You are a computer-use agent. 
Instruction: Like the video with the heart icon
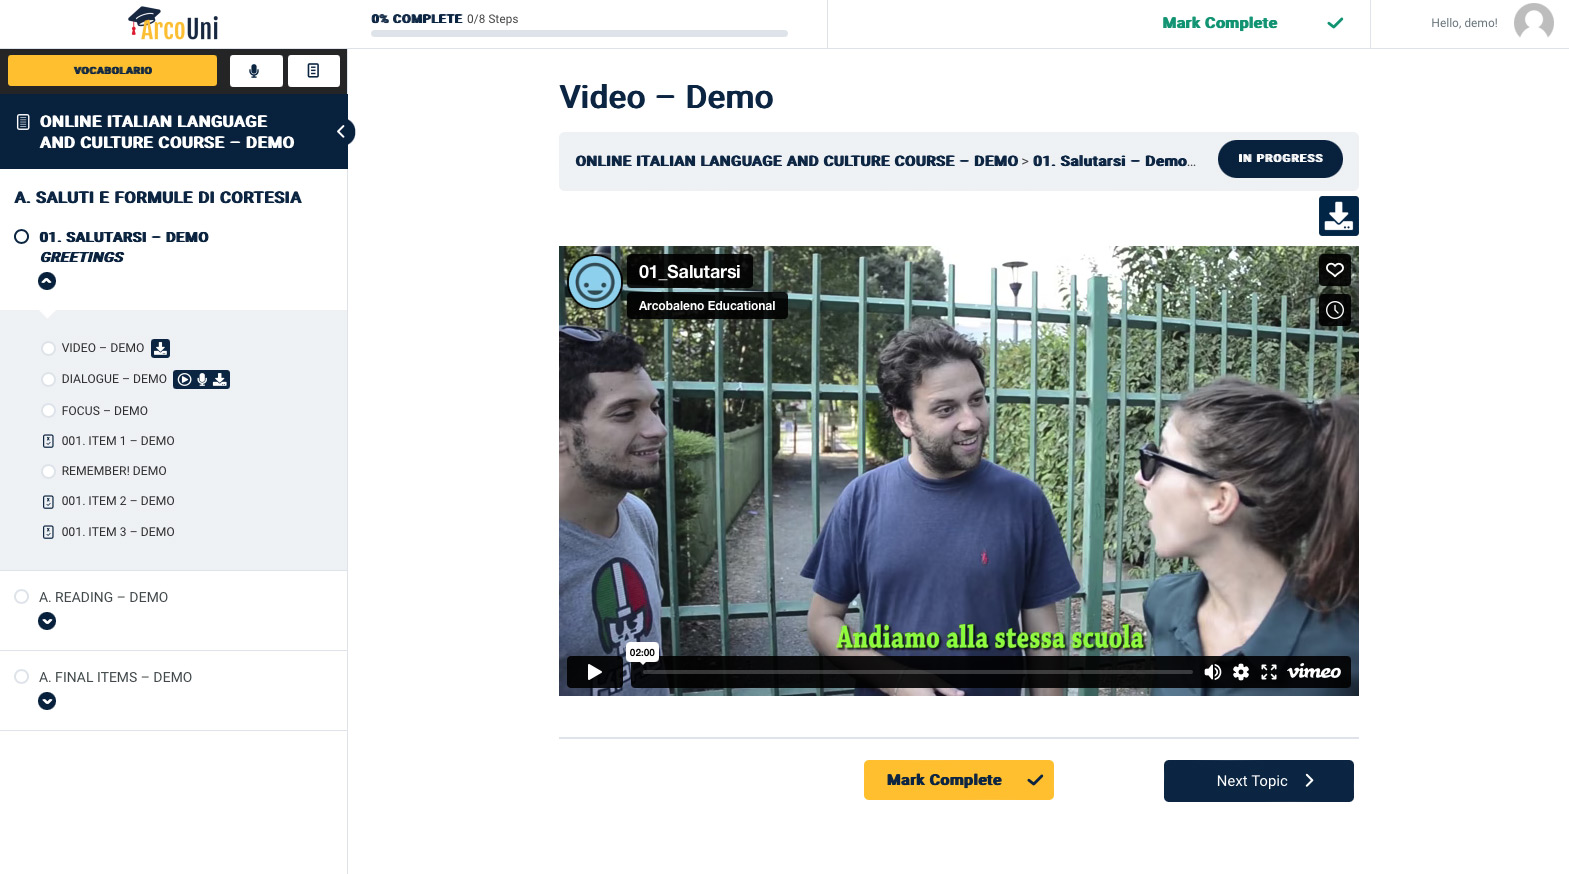pos(1335,269)
